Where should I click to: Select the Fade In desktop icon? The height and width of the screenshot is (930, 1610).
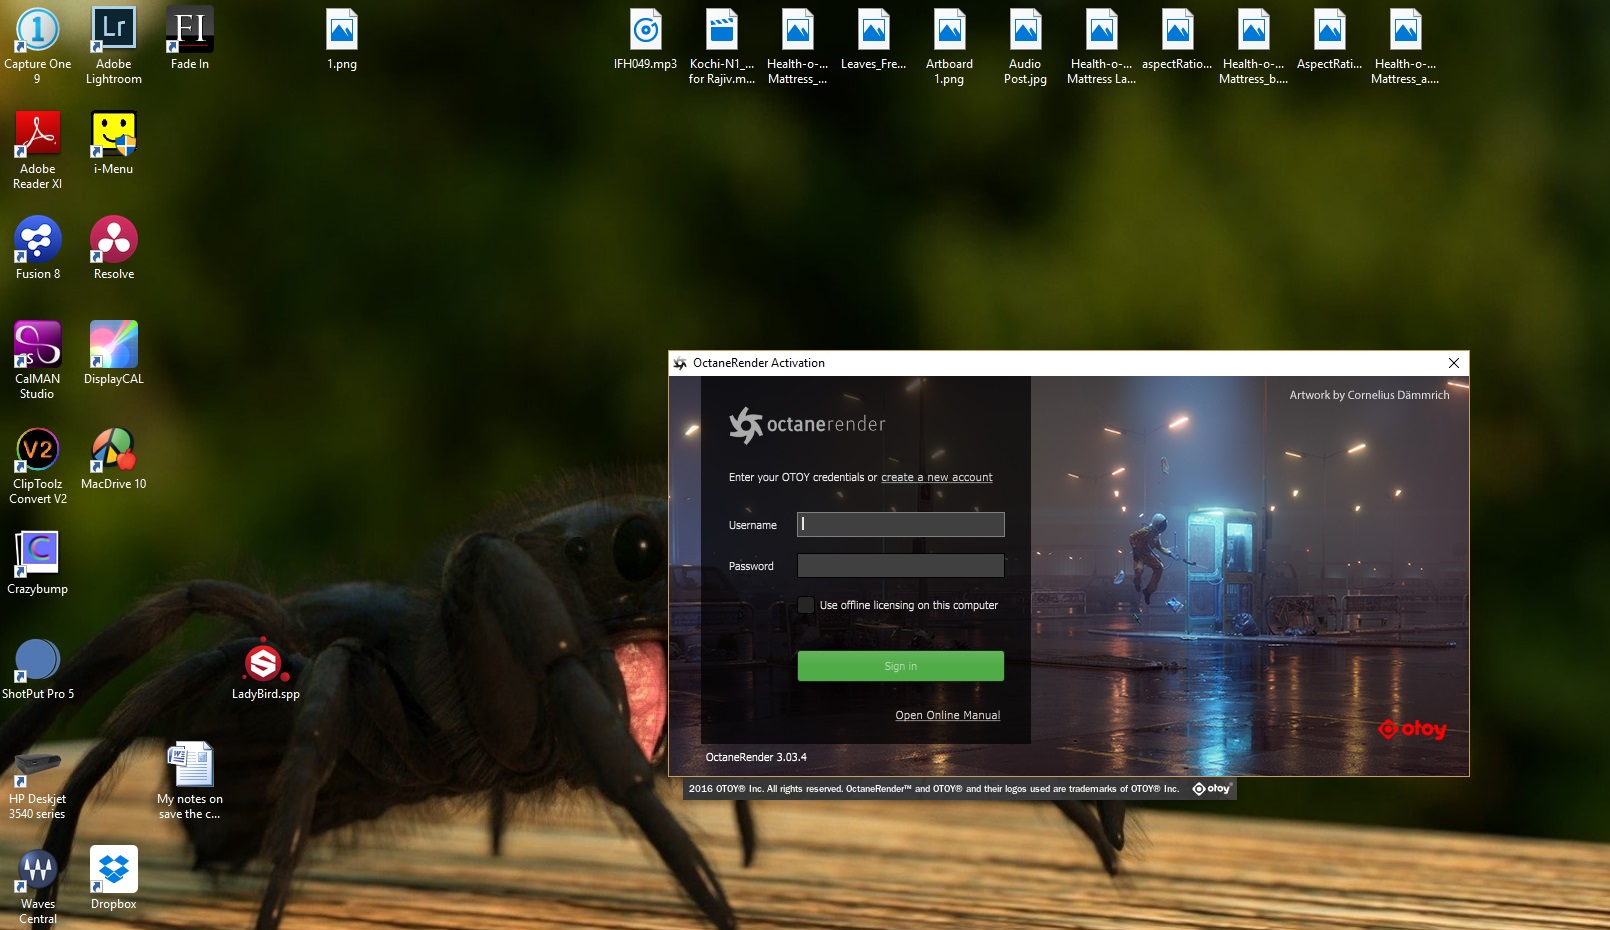[190, 38]
